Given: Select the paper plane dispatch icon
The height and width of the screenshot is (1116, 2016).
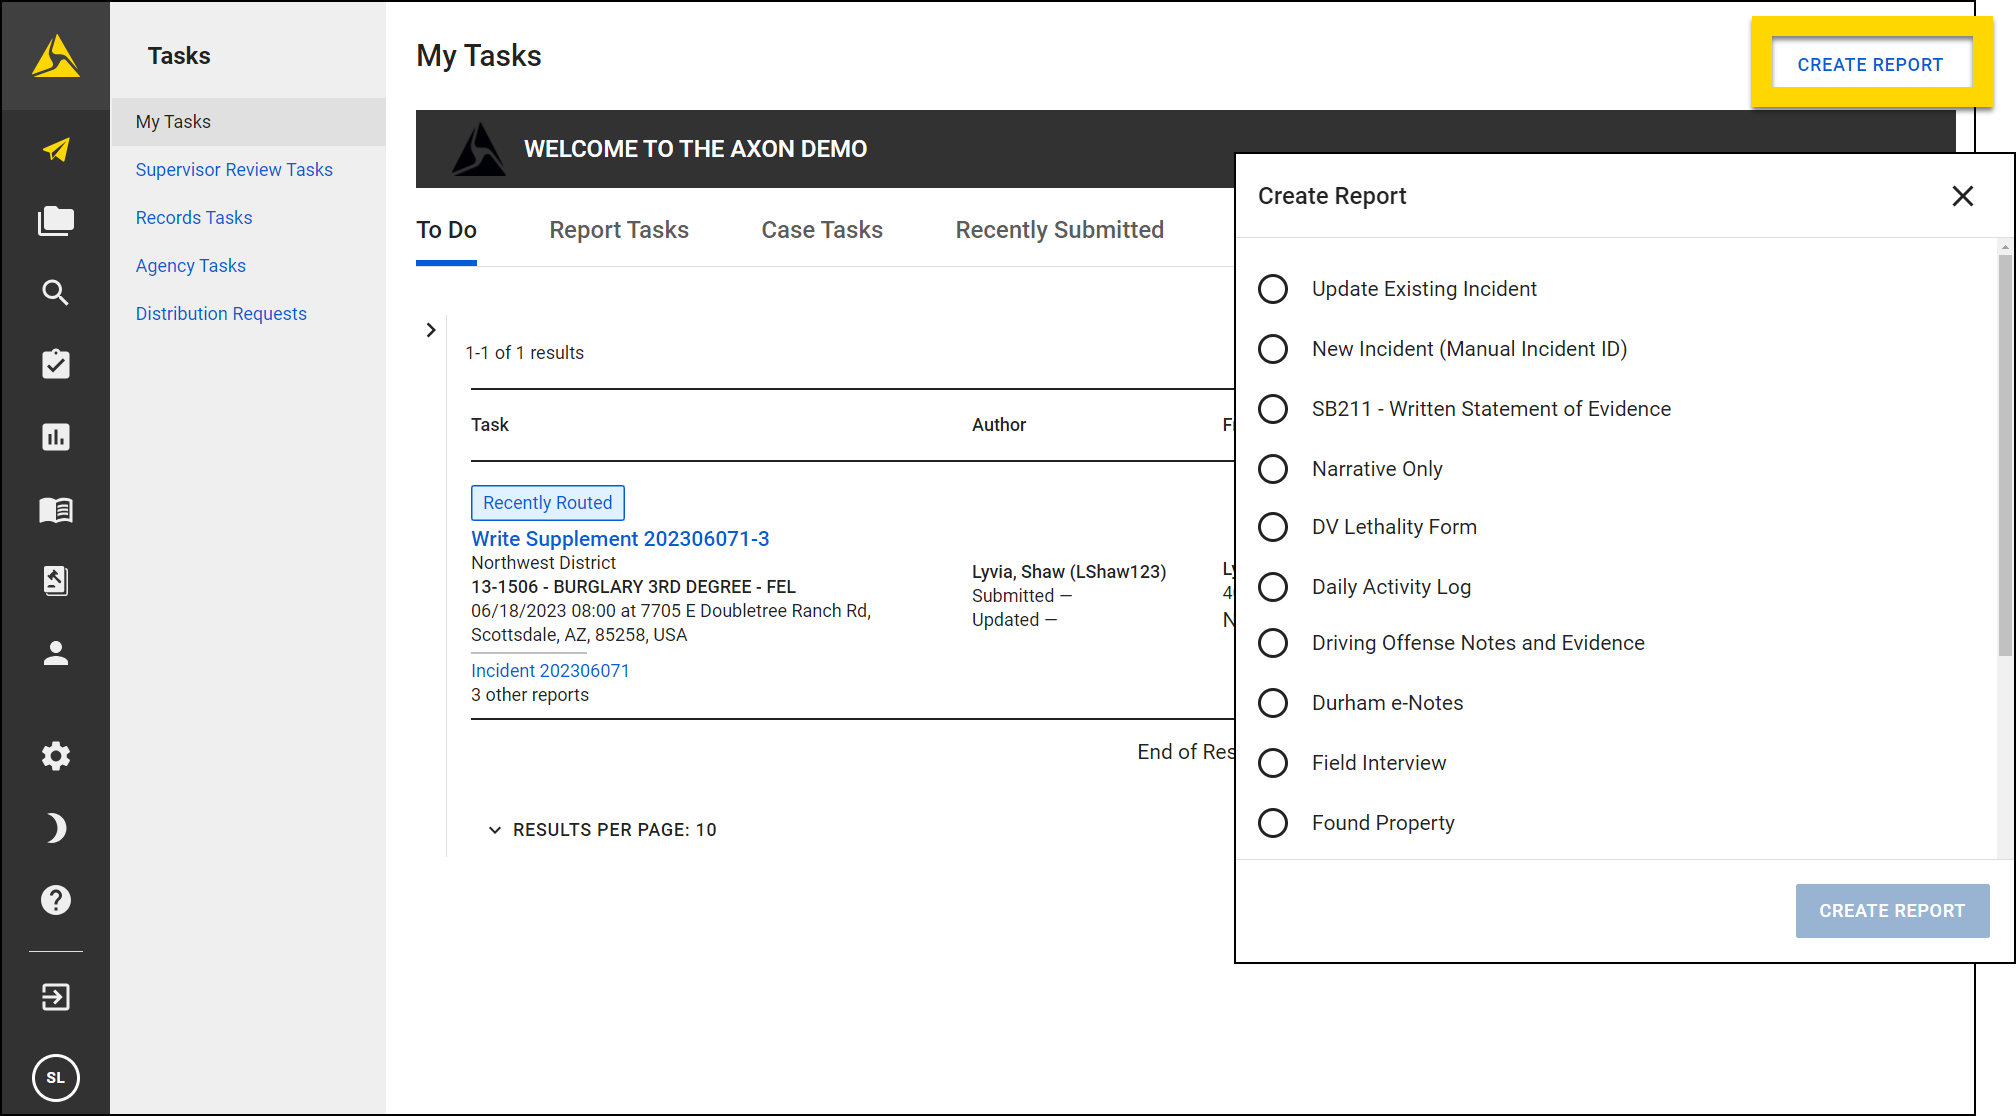Looking at the screenshot, I should click(55, 149).
